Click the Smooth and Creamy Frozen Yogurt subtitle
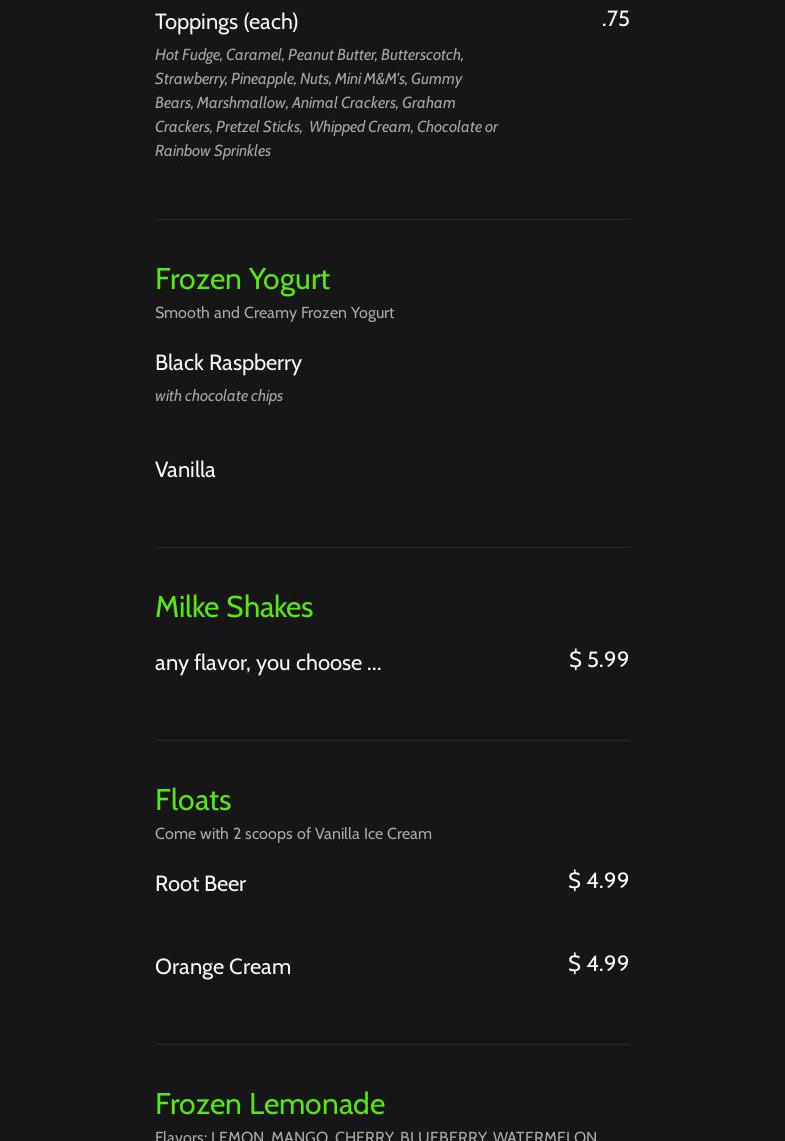 pos(274,313)
